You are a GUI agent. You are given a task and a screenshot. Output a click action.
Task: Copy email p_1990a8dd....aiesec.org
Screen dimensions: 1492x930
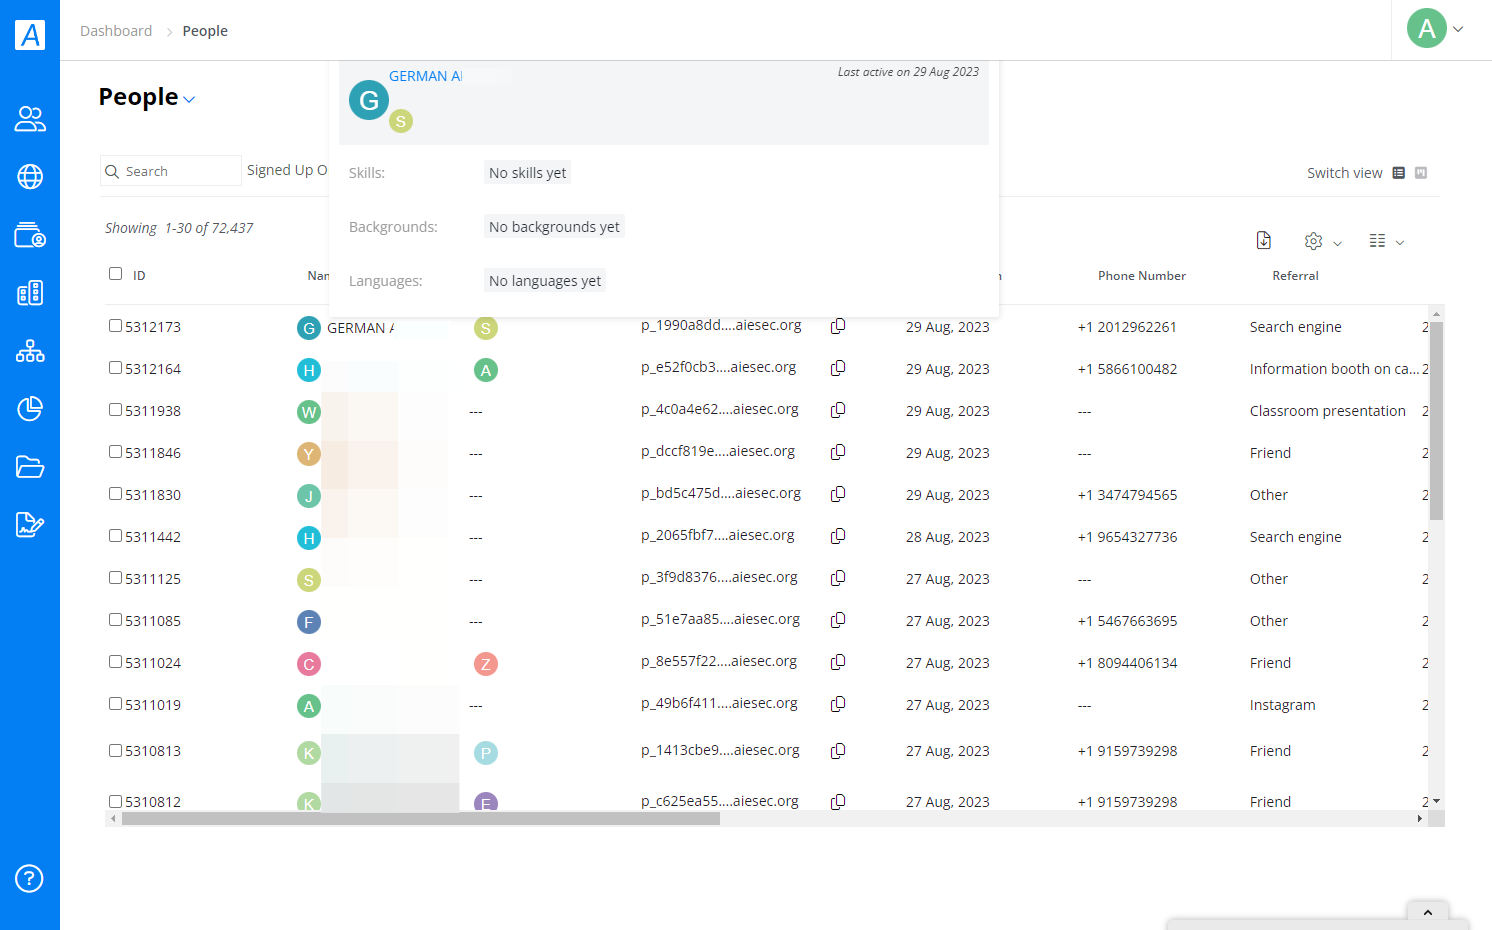coord(838,326)
